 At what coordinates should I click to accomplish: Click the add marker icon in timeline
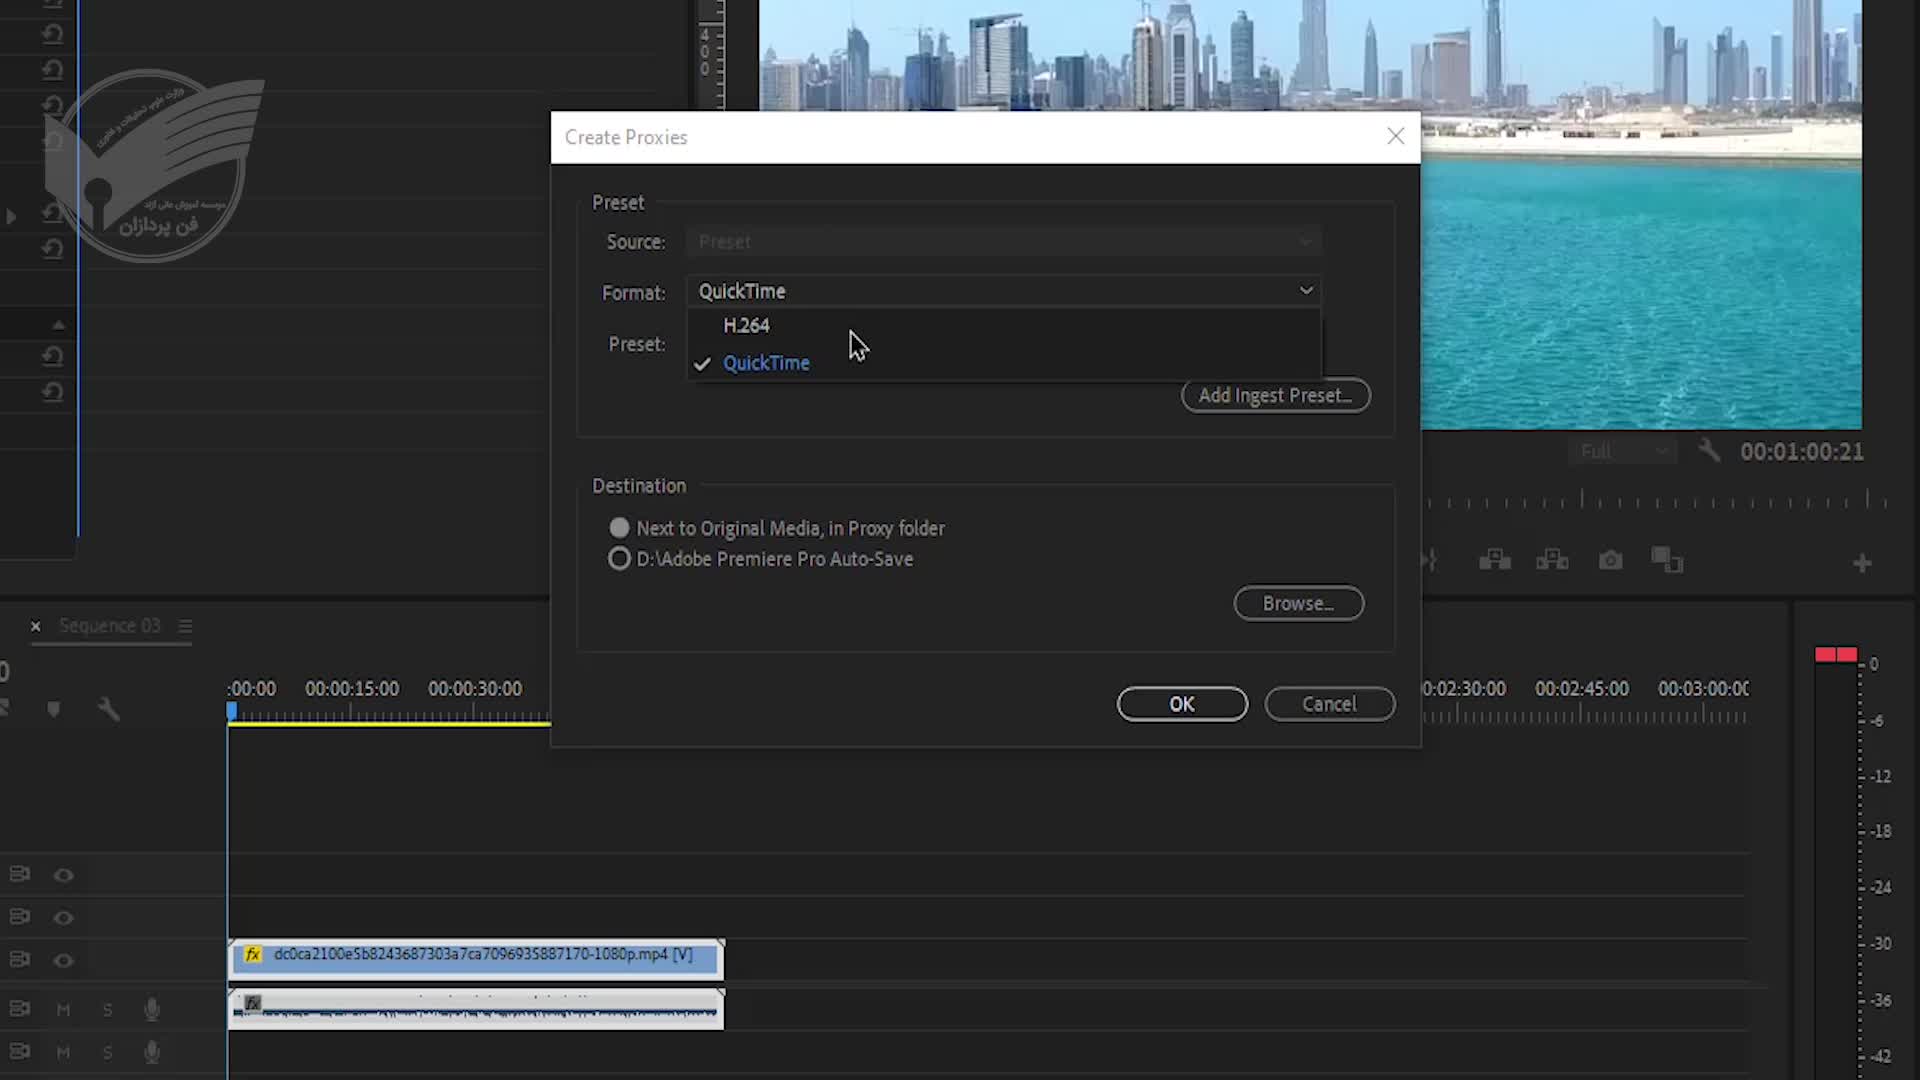click(x=54, y=710)
